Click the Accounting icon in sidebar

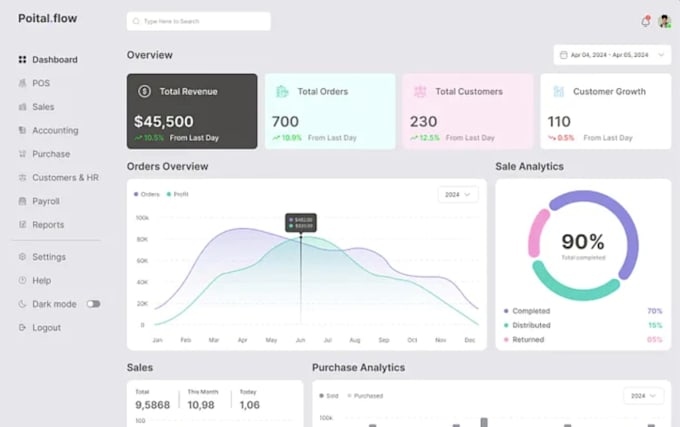23,130
